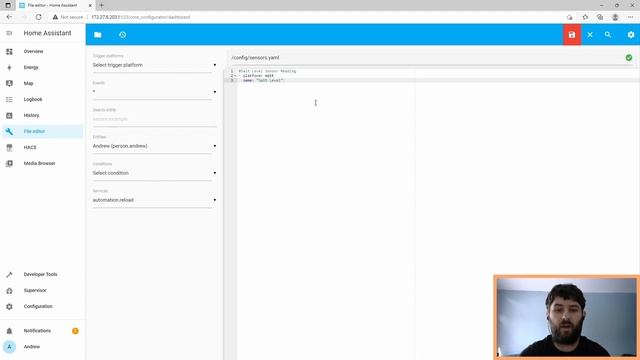Click the Developer Tools hammer icon
Screen dimensions: 640x360
[x=9, y=274]
